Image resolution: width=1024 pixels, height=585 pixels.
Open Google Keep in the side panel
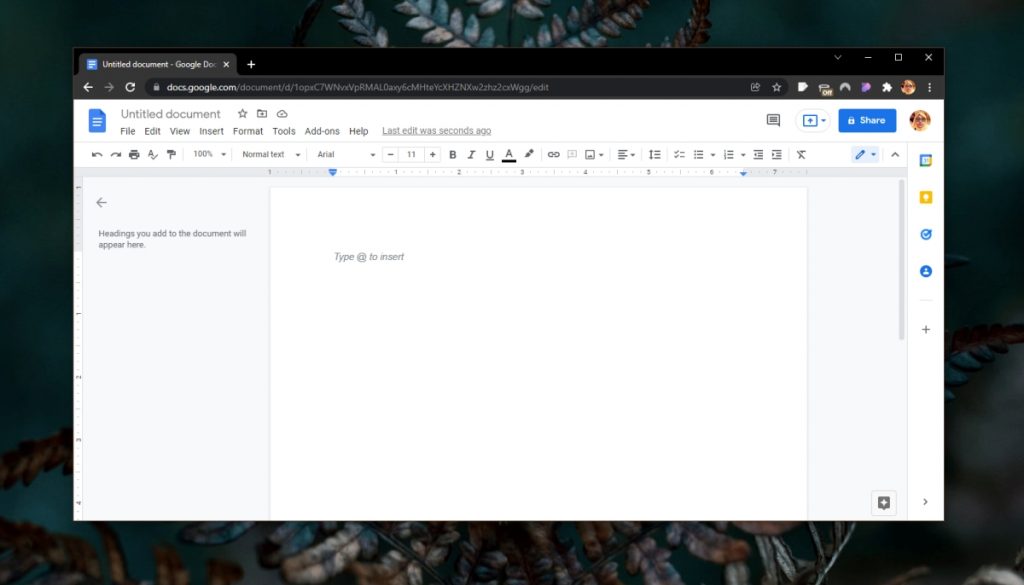(925, 197)
